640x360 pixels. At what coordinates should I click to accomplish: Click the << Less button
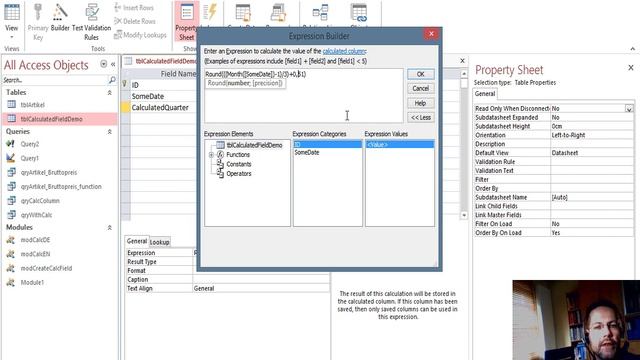[420, 118]
